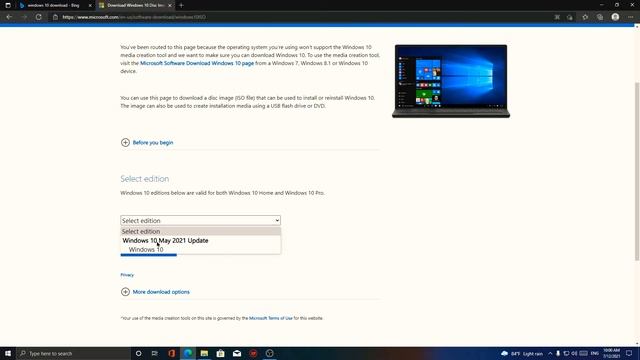
Task: Click the Type here to search box
Action: pos(73,353)
